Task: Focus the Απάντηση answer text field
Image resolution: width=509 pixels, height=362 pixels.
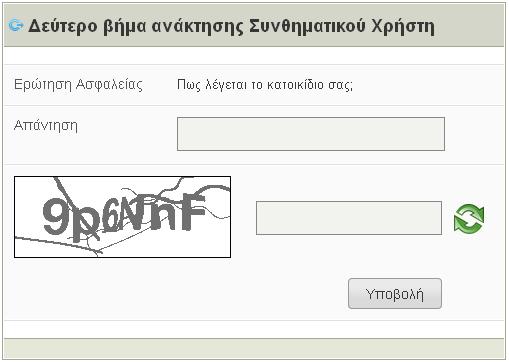Action: pos(311,134)
